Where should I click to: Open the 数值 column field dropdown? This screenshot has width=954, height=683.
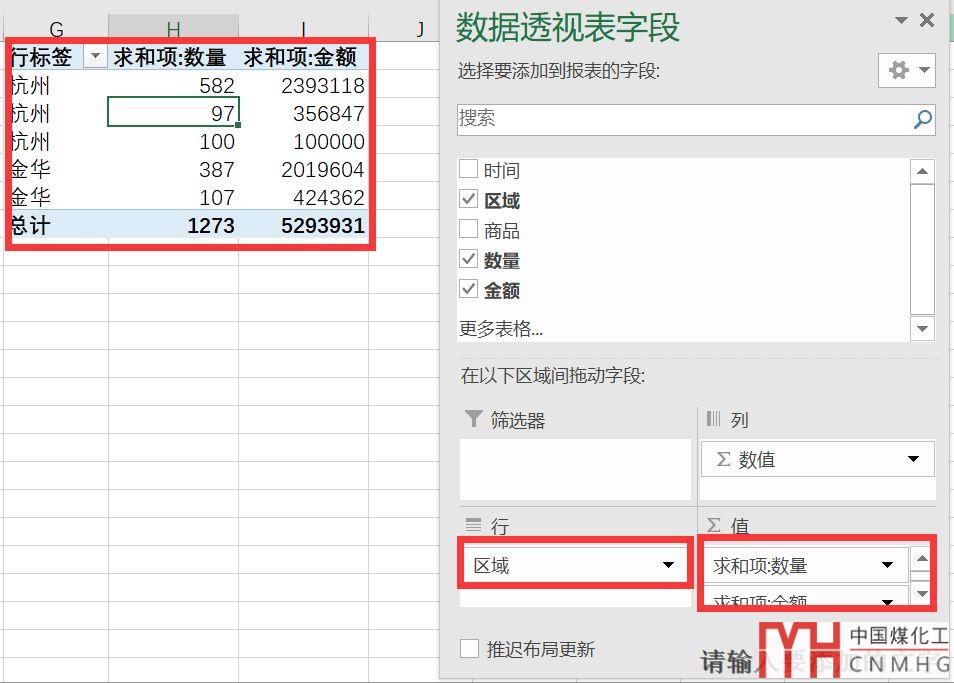point(912,460)
